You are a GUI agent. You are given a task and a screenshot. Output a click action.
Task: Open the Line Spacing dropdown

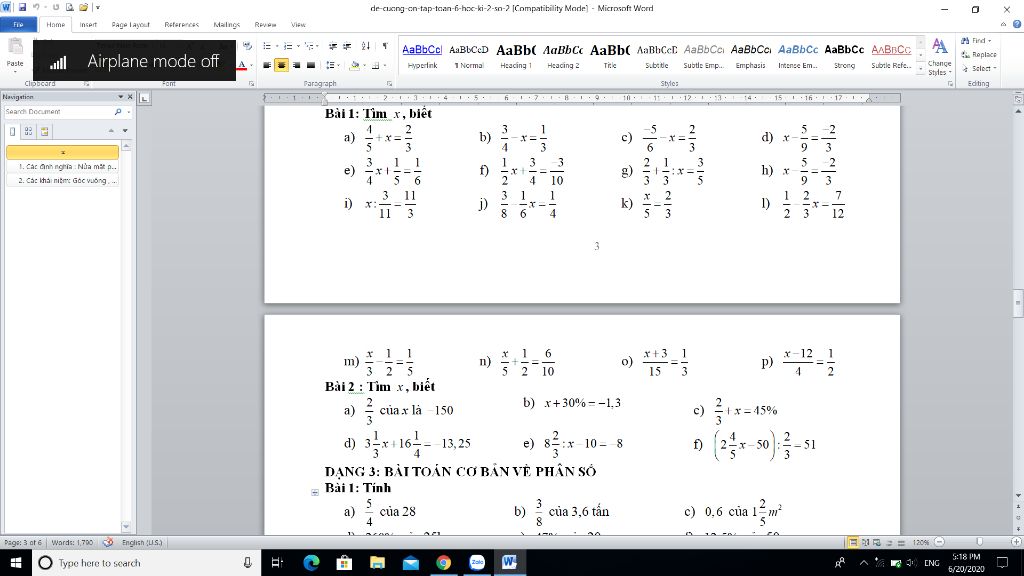(332, 65)
